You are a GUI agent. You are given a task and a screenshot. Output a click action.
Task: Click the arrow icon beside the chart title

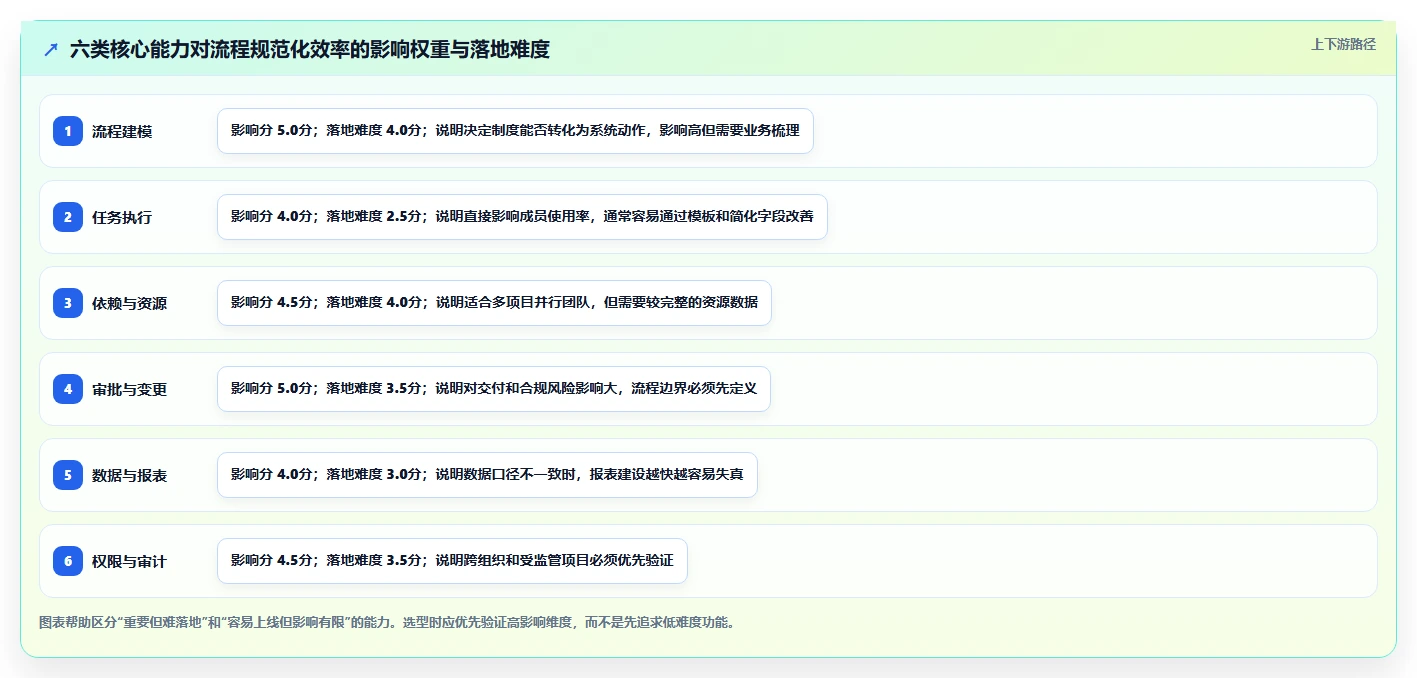pyautogui.click(x=51, y=50)
